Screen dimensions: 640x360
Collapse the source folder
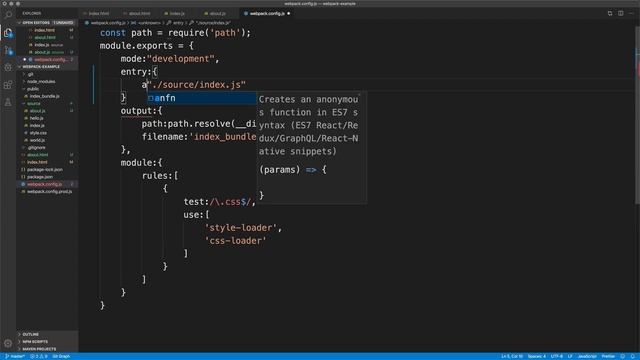[33, 104]
